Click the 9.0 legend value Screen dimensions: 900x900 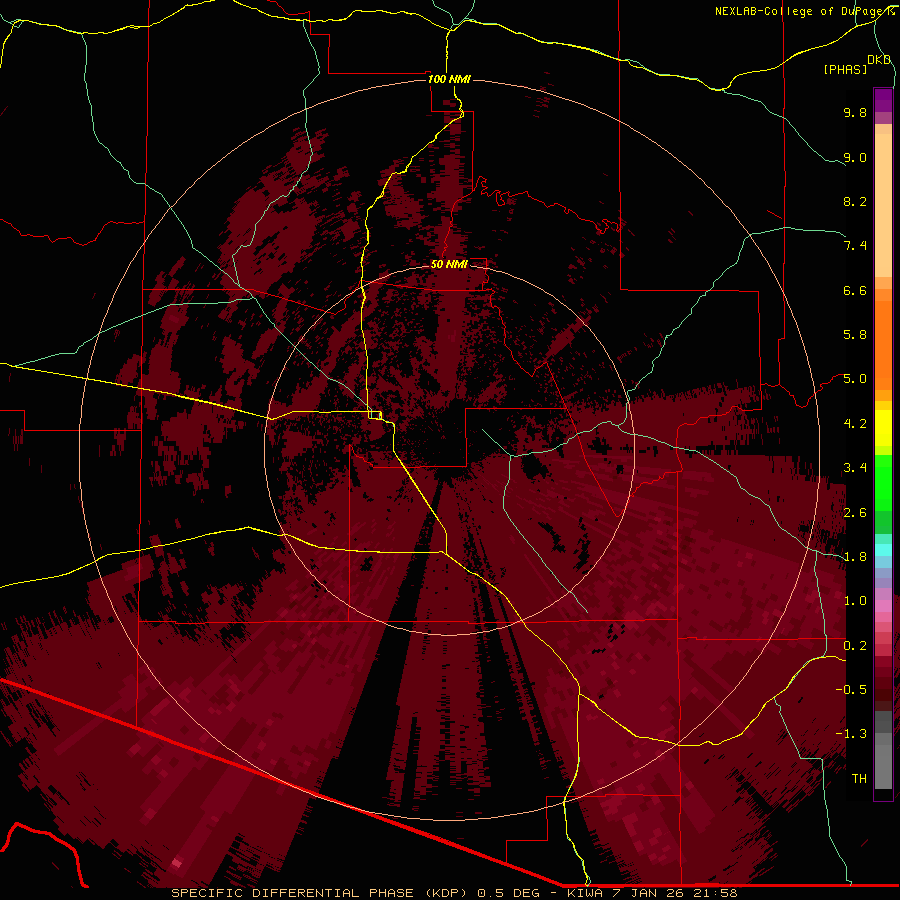[x=855, y=157]
